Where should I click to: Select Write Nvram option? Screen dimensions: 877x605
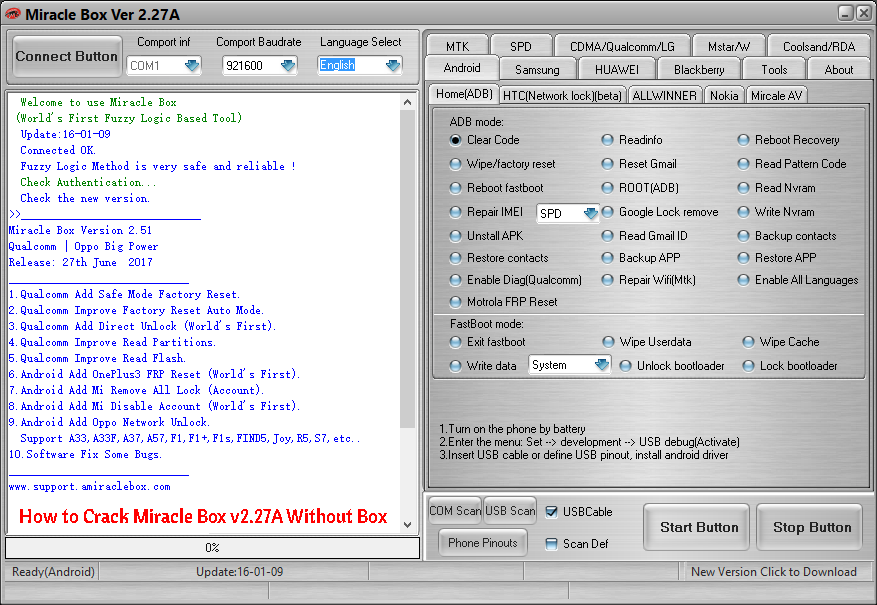[743, 212]
